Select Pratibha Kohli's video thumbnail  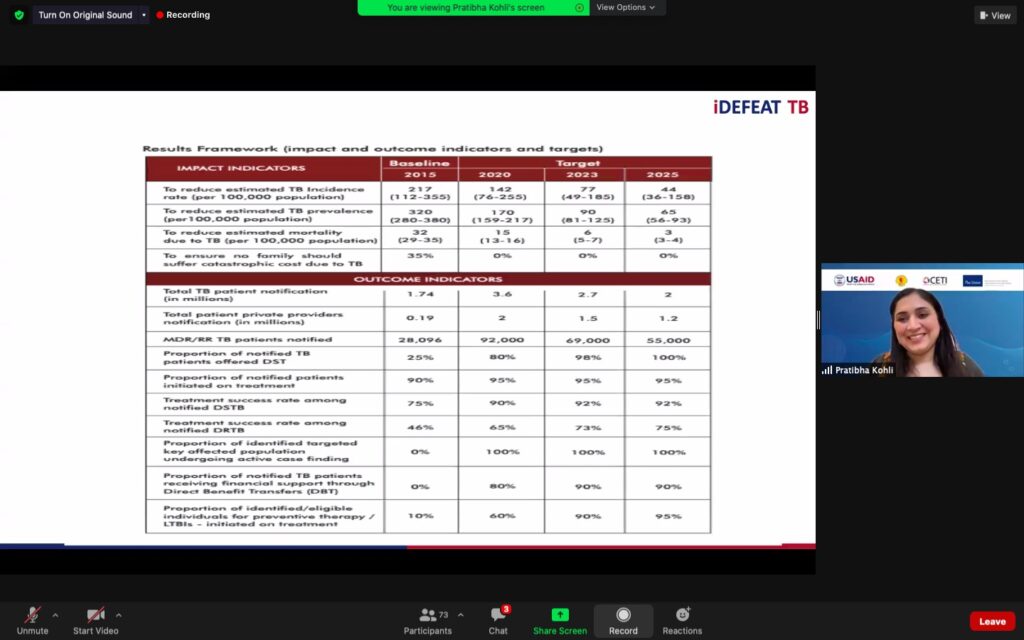tap(922, 320)
